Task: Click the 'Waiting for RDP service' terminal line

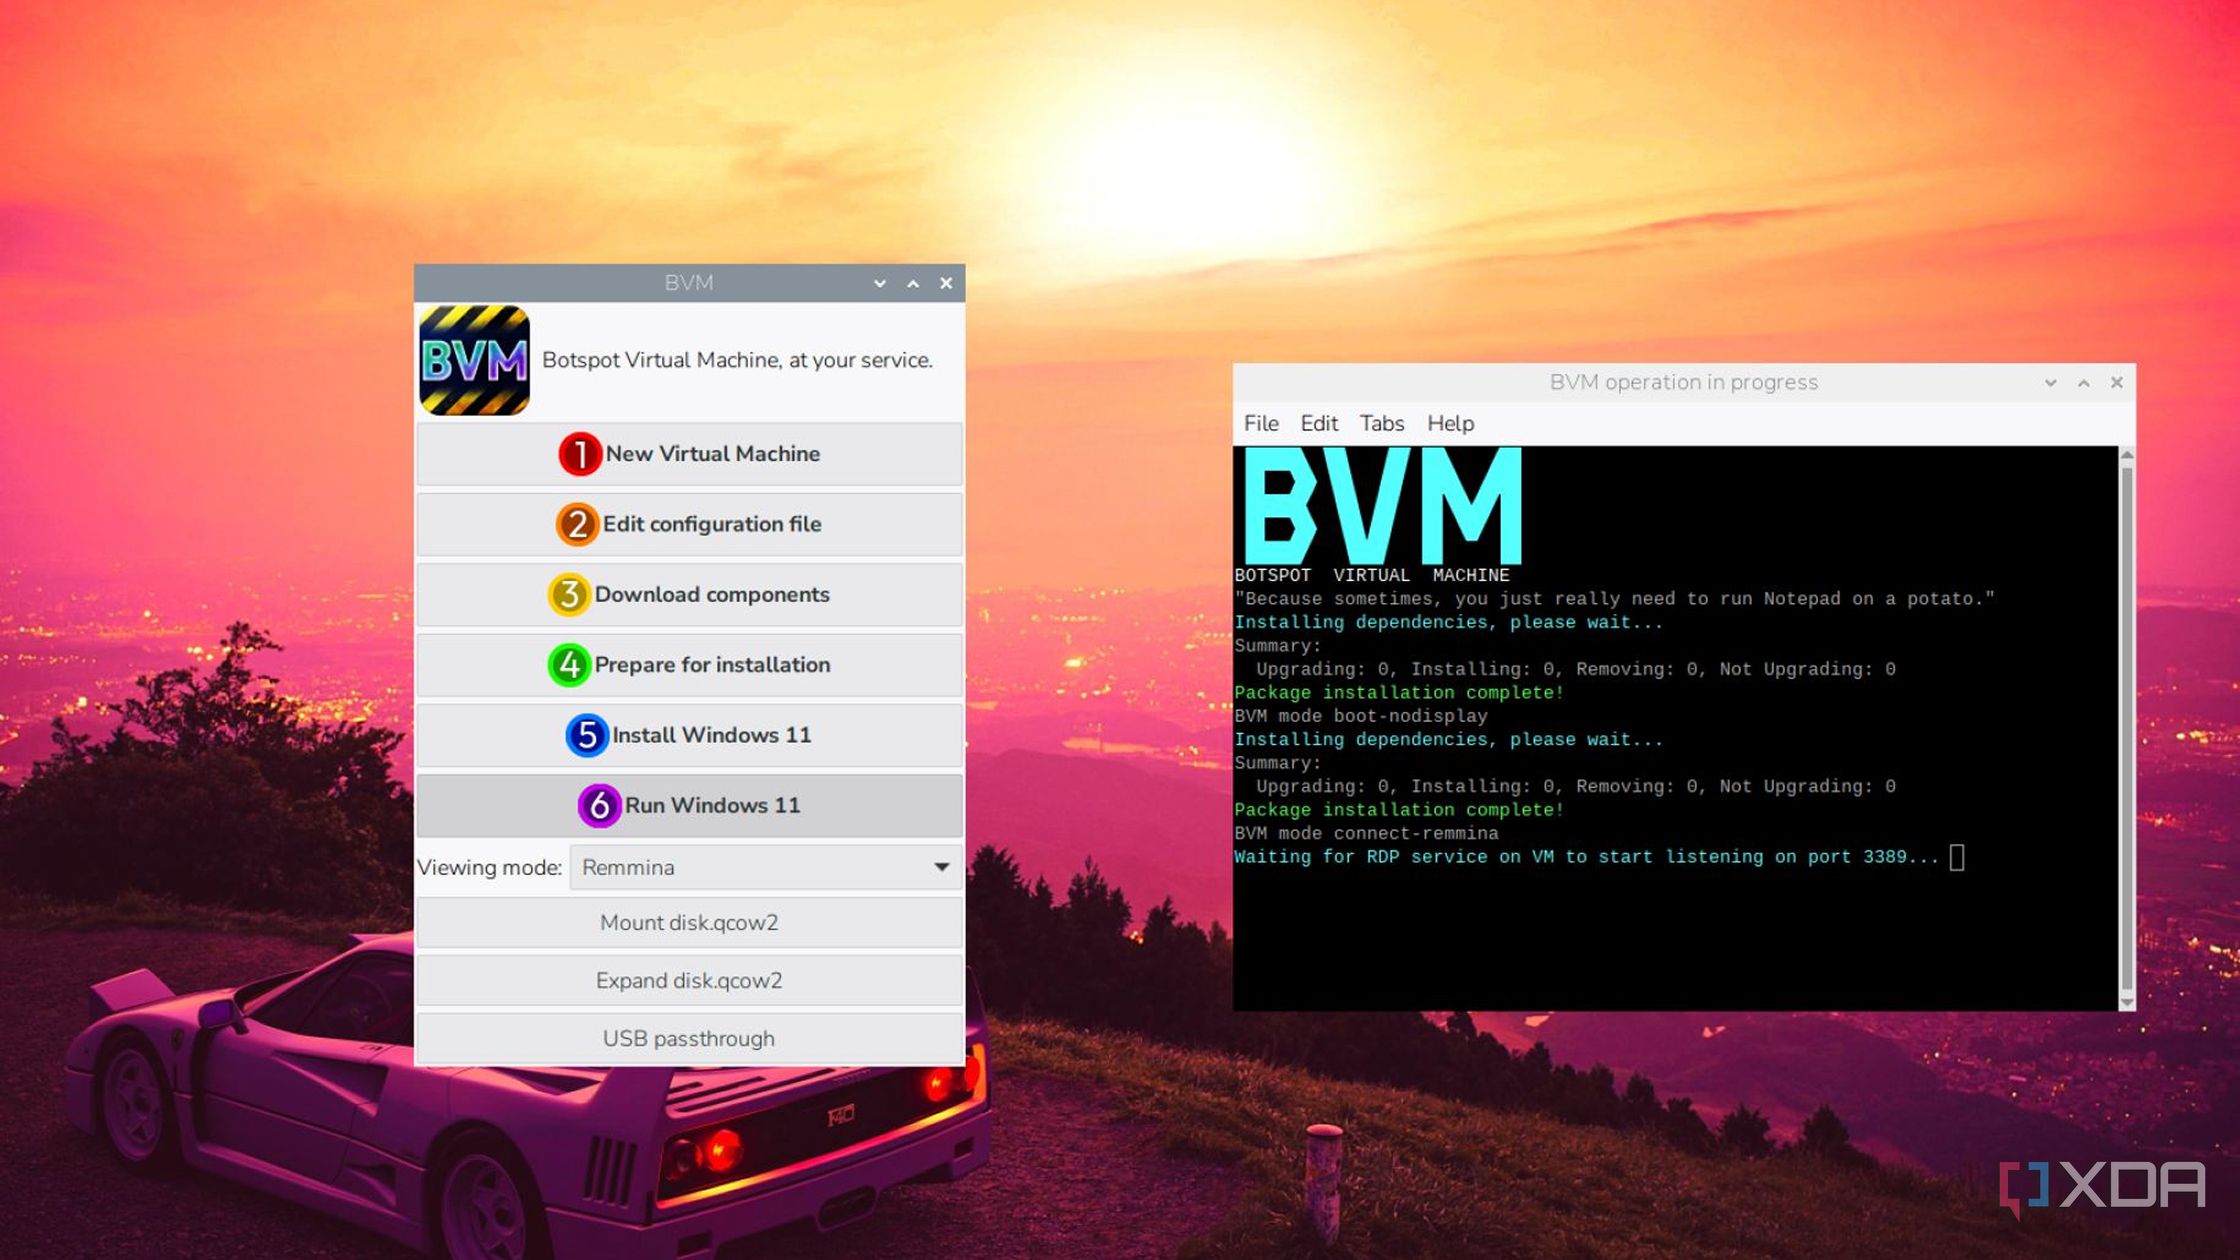Action: [x=1586, y=857]
